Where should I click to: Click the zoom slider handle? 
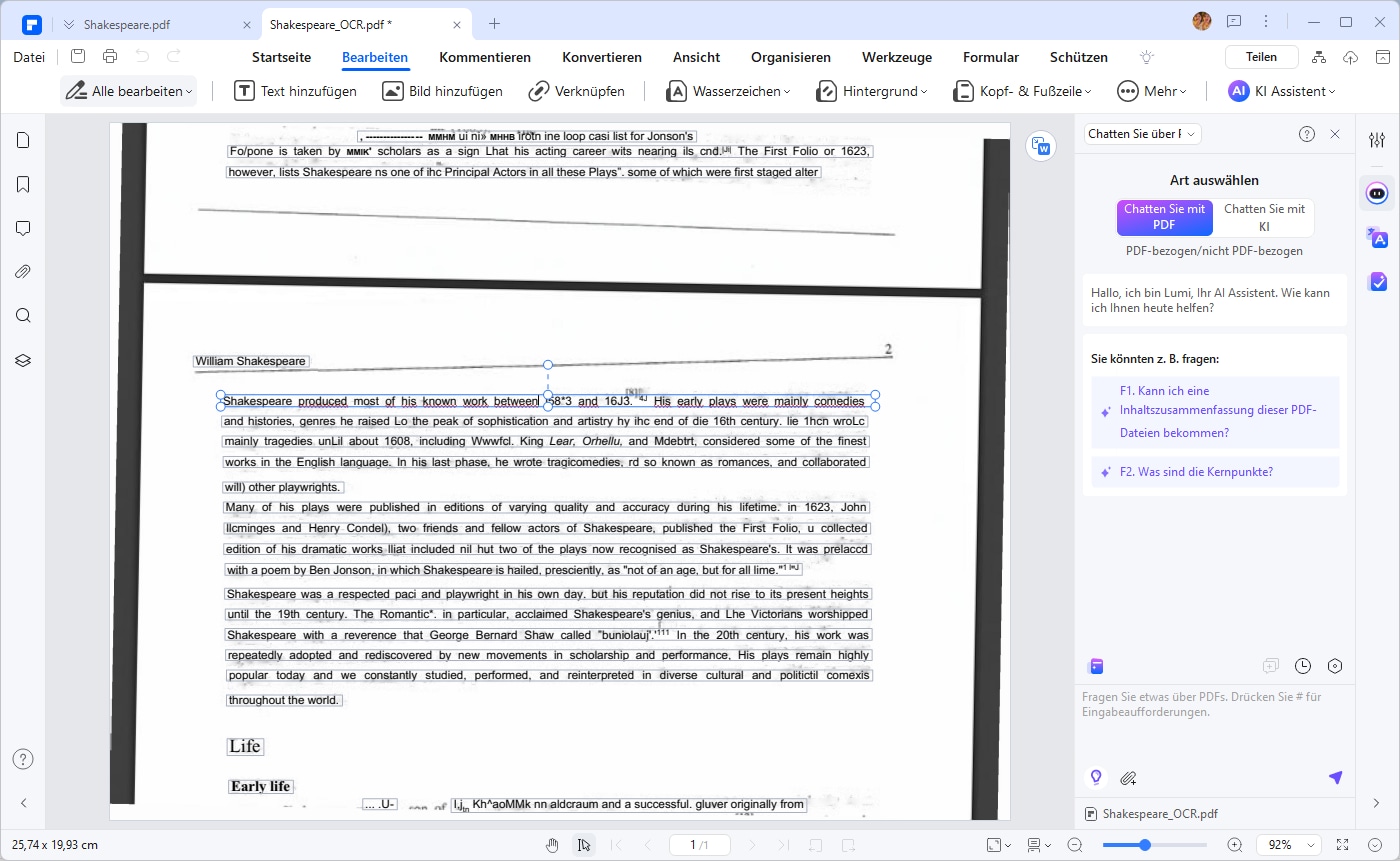click(x=1145, y=845)
